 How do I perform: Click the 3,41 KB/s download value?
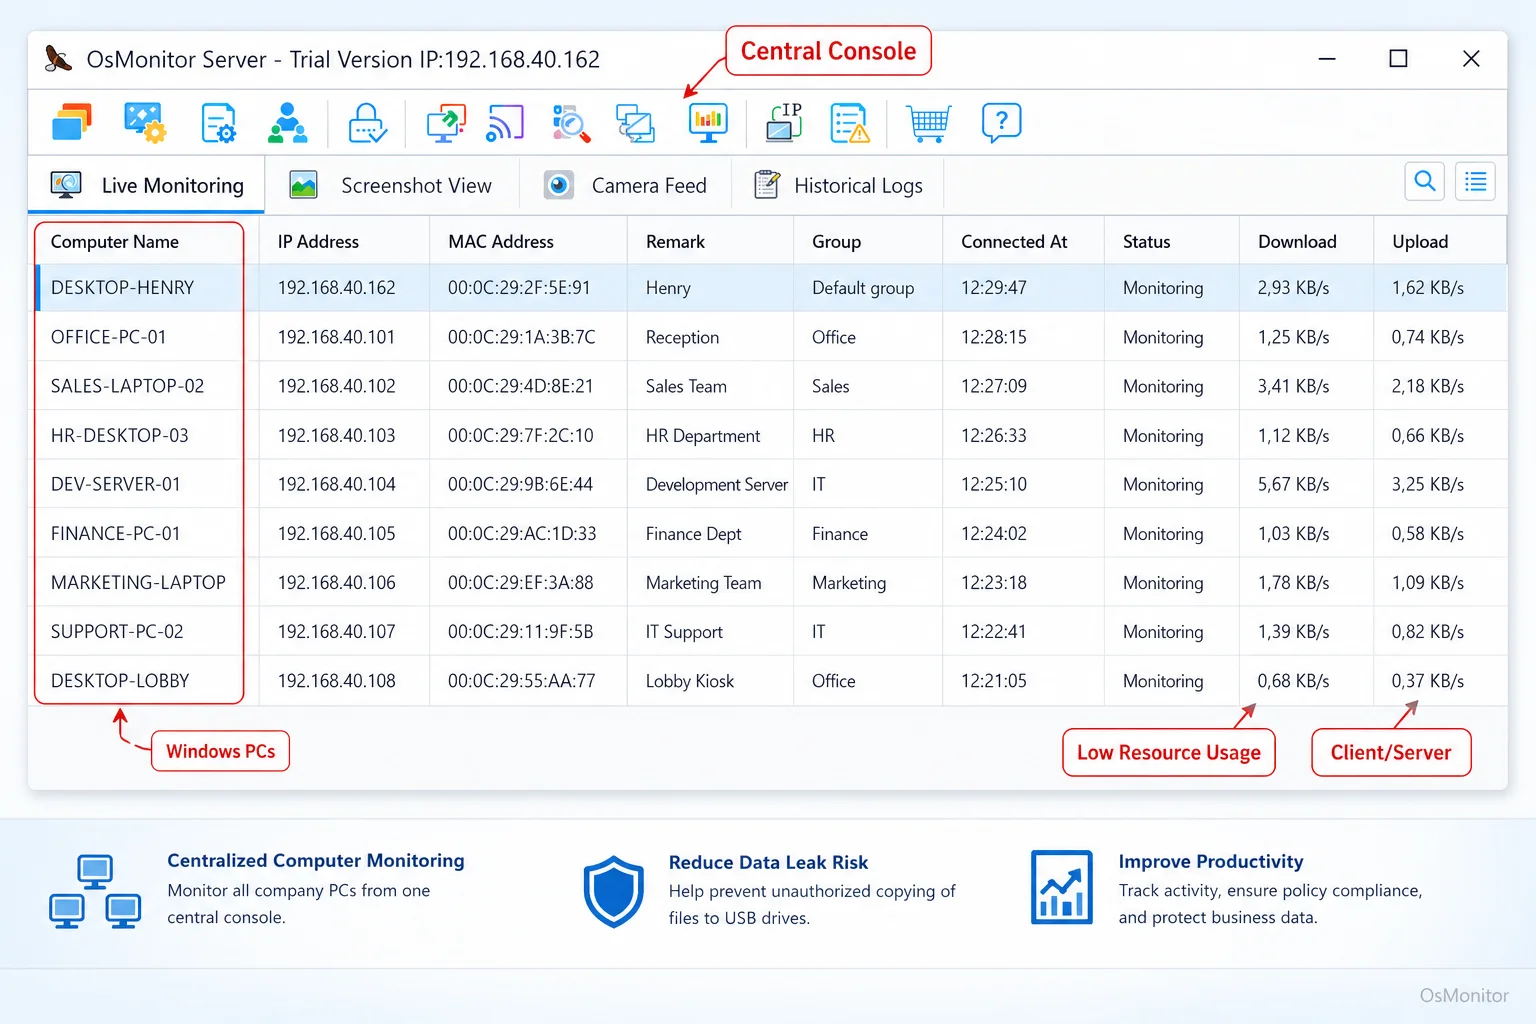[x=1293, y=386]
